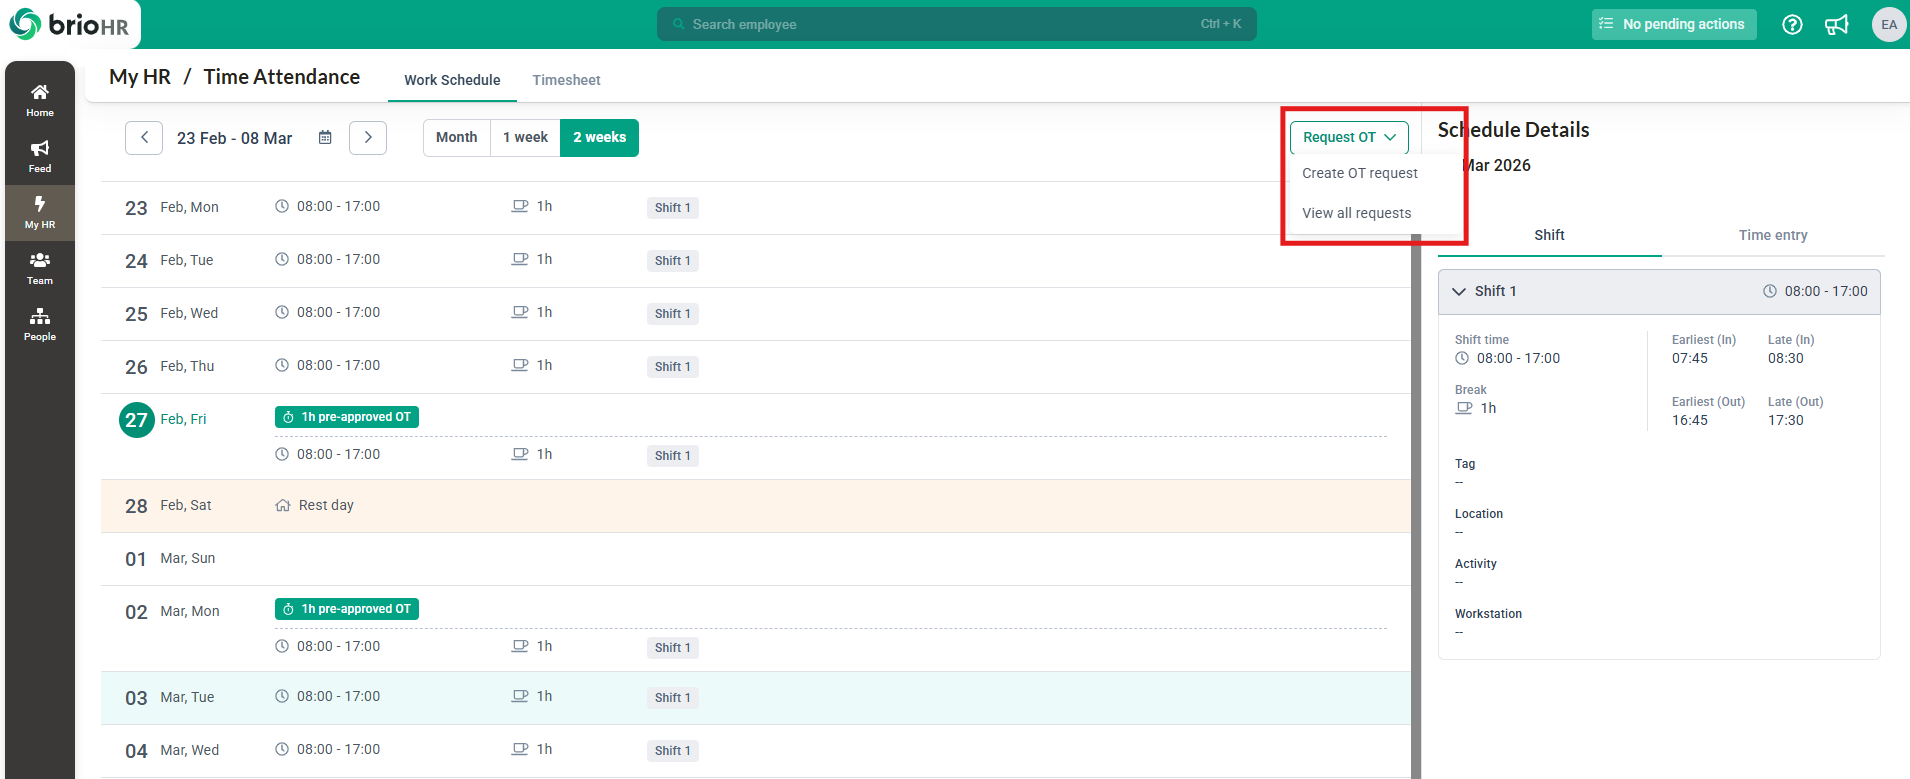
Task: Click the My HR breadcrumb link
Action: [140, 77]
